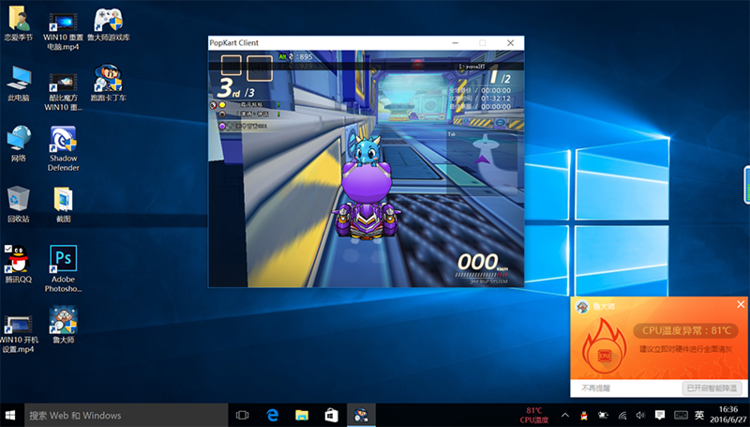Close the 鲁大师 CPU temperature popup

point(740,305)
